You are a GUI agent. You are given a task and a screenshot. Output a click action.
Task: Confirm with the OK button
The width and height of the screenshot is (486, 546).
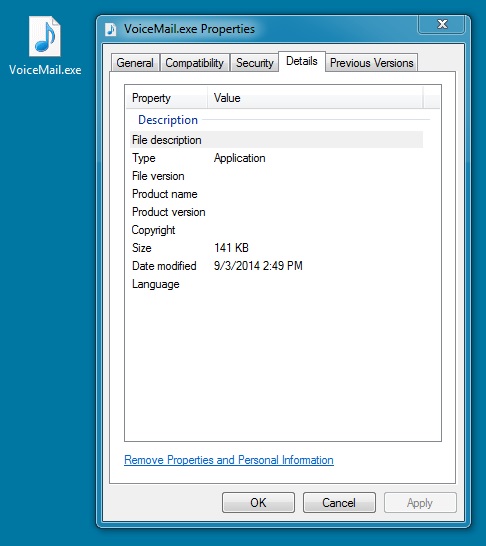pyautogui.click(x=258, y=502)
